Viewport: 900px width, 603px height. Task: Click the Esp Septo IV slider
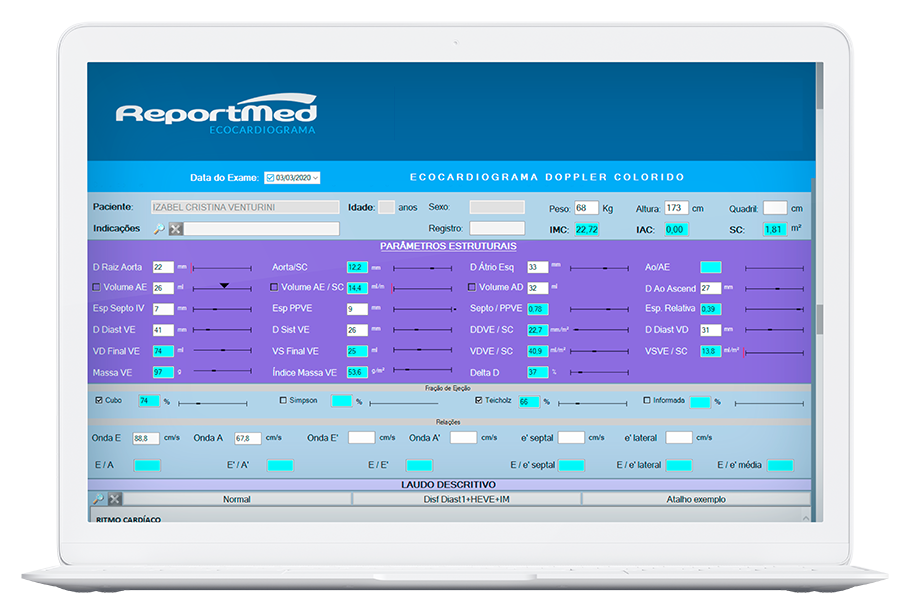(x=222, y=309)
